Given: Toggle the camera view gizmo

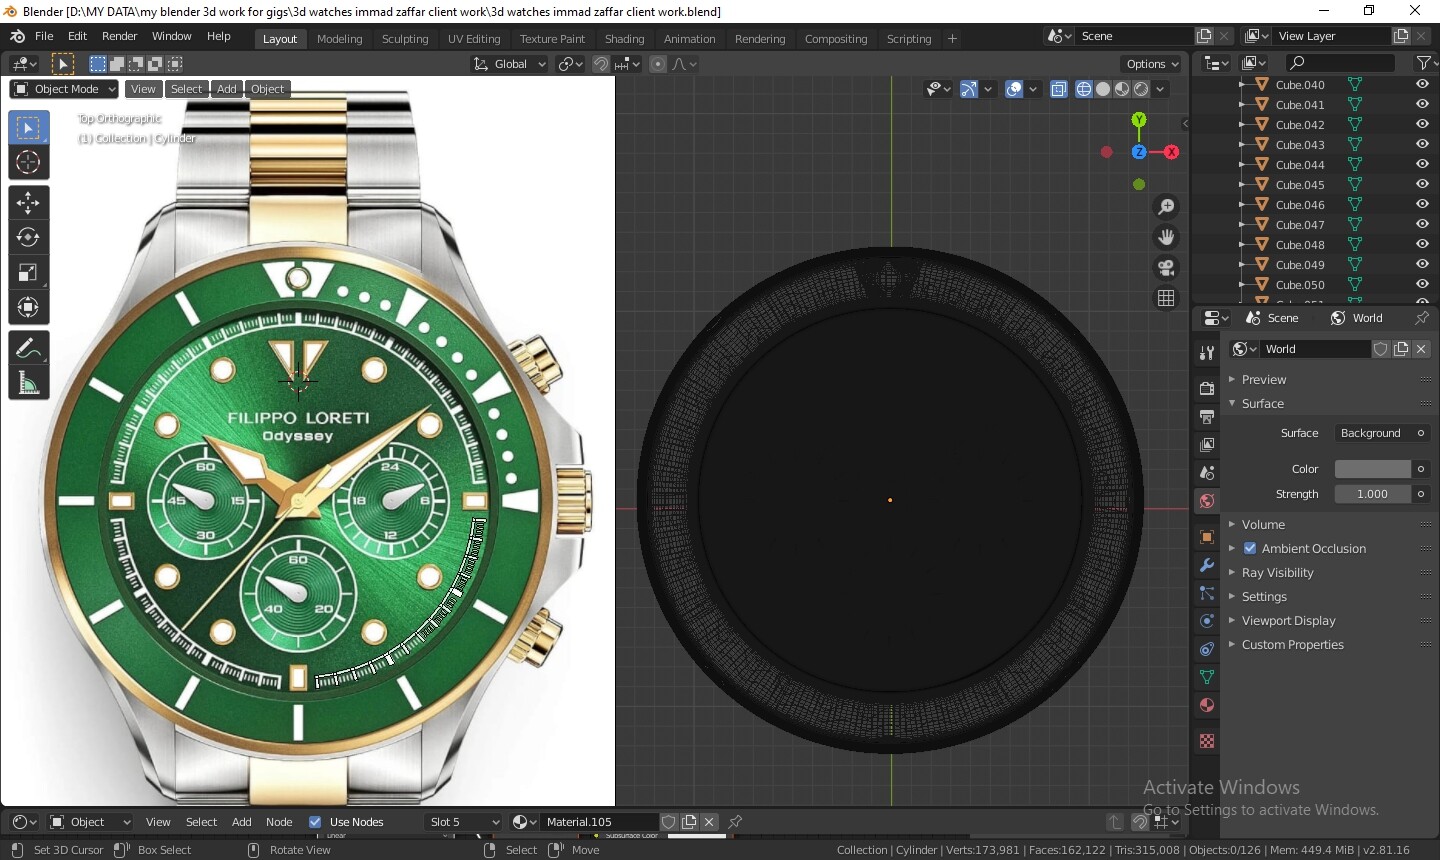Looking at the screenshot, I should pyautogui.click(x=1166, y=268).
